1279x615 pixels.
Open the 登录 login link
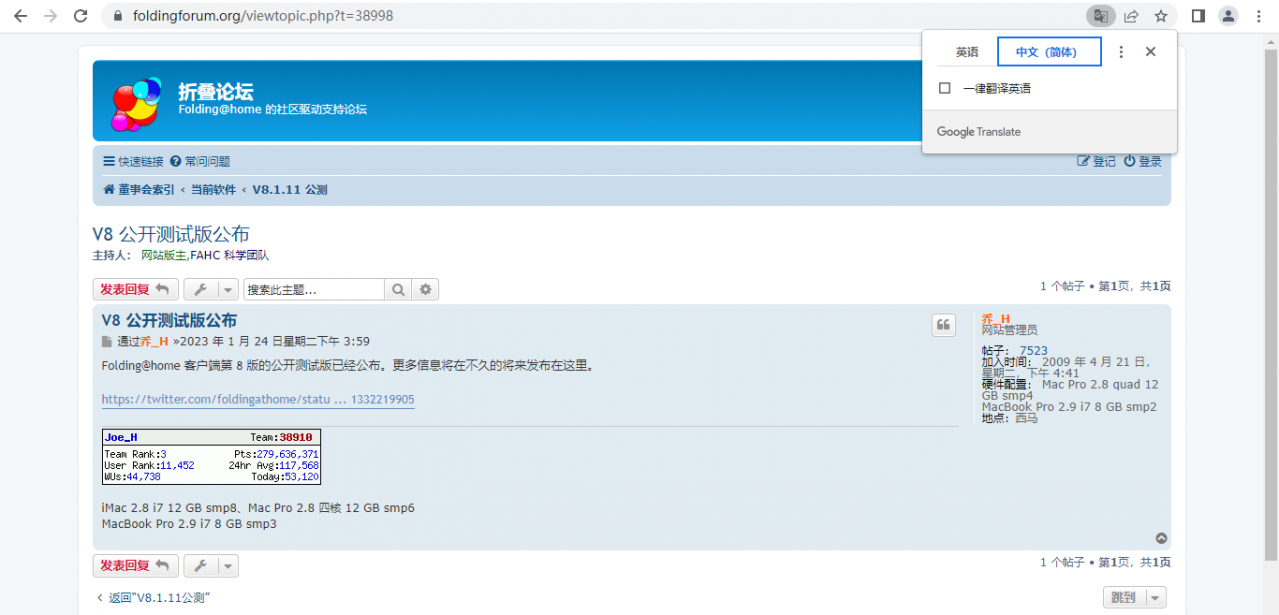[1143, 161]
